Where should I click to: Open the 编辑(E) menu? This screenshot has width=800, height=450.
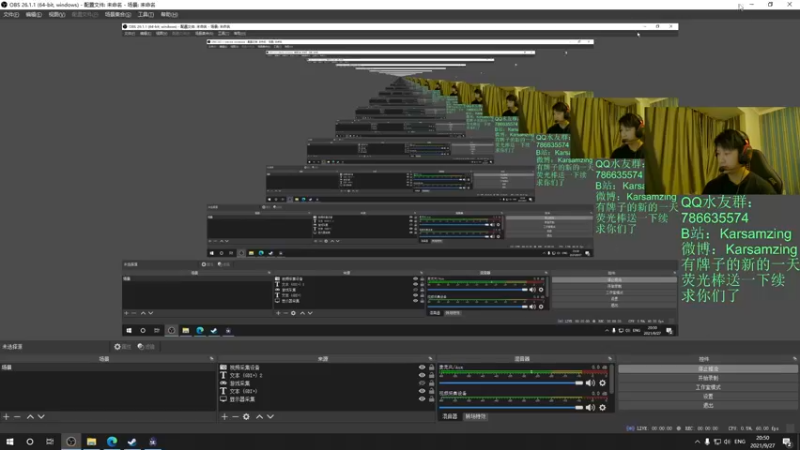click(34, 15)
